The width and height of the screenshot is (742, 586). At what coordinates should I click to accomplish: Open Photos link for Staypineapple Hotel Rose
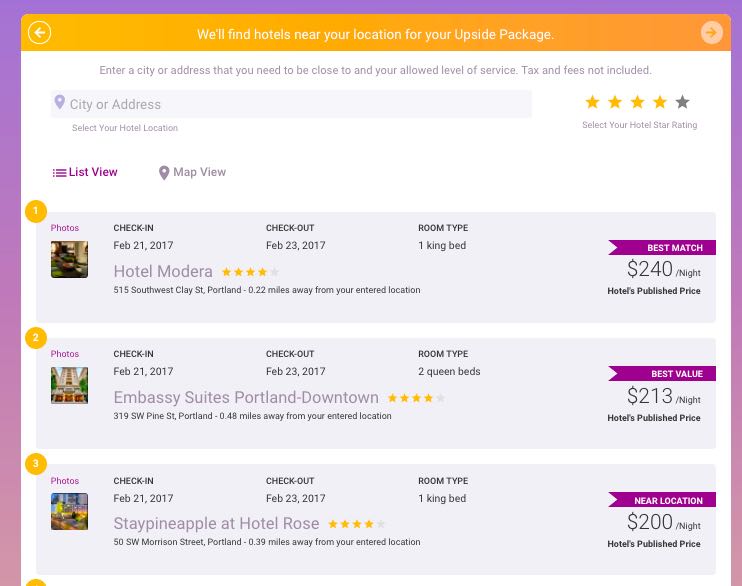tap(65, 480)
